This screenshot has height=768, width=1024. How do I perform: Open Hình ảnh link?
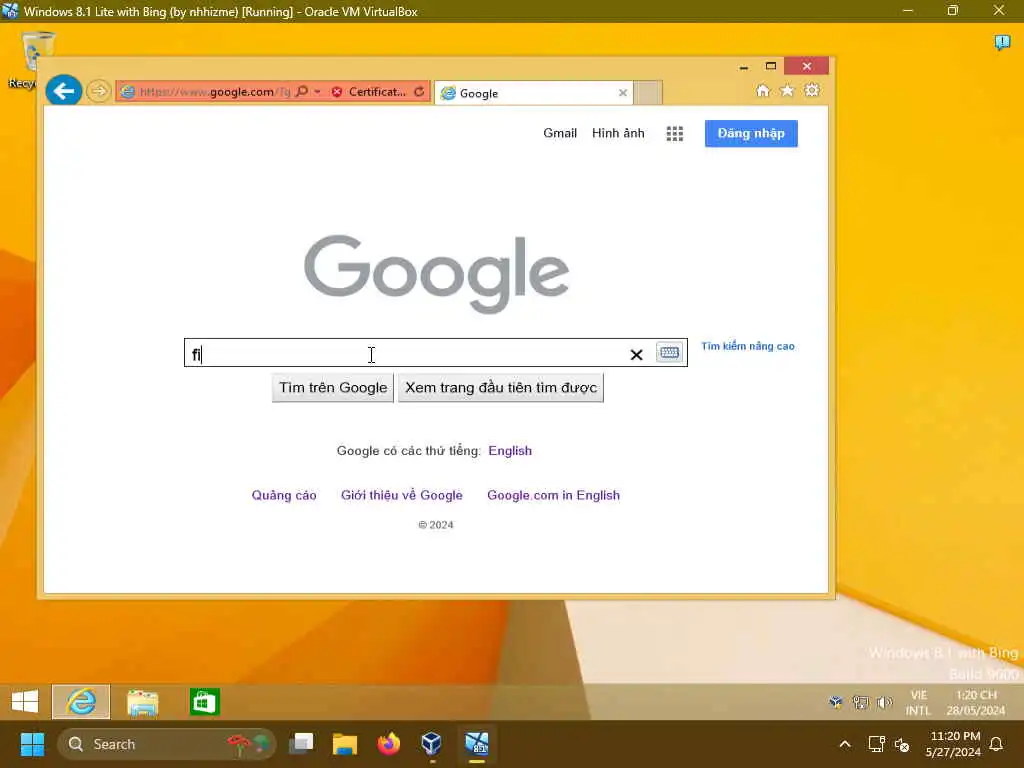click(618, 133)
